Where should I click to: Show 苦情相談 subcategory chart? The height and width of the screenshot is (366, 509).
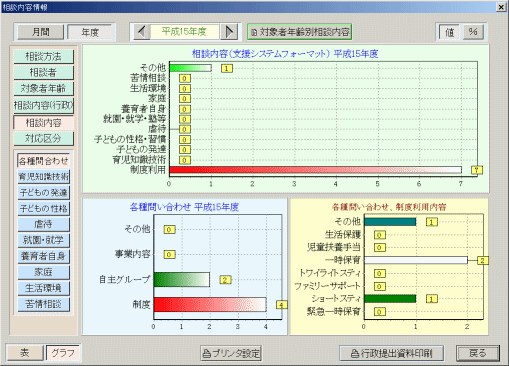(x=44, y=304)
